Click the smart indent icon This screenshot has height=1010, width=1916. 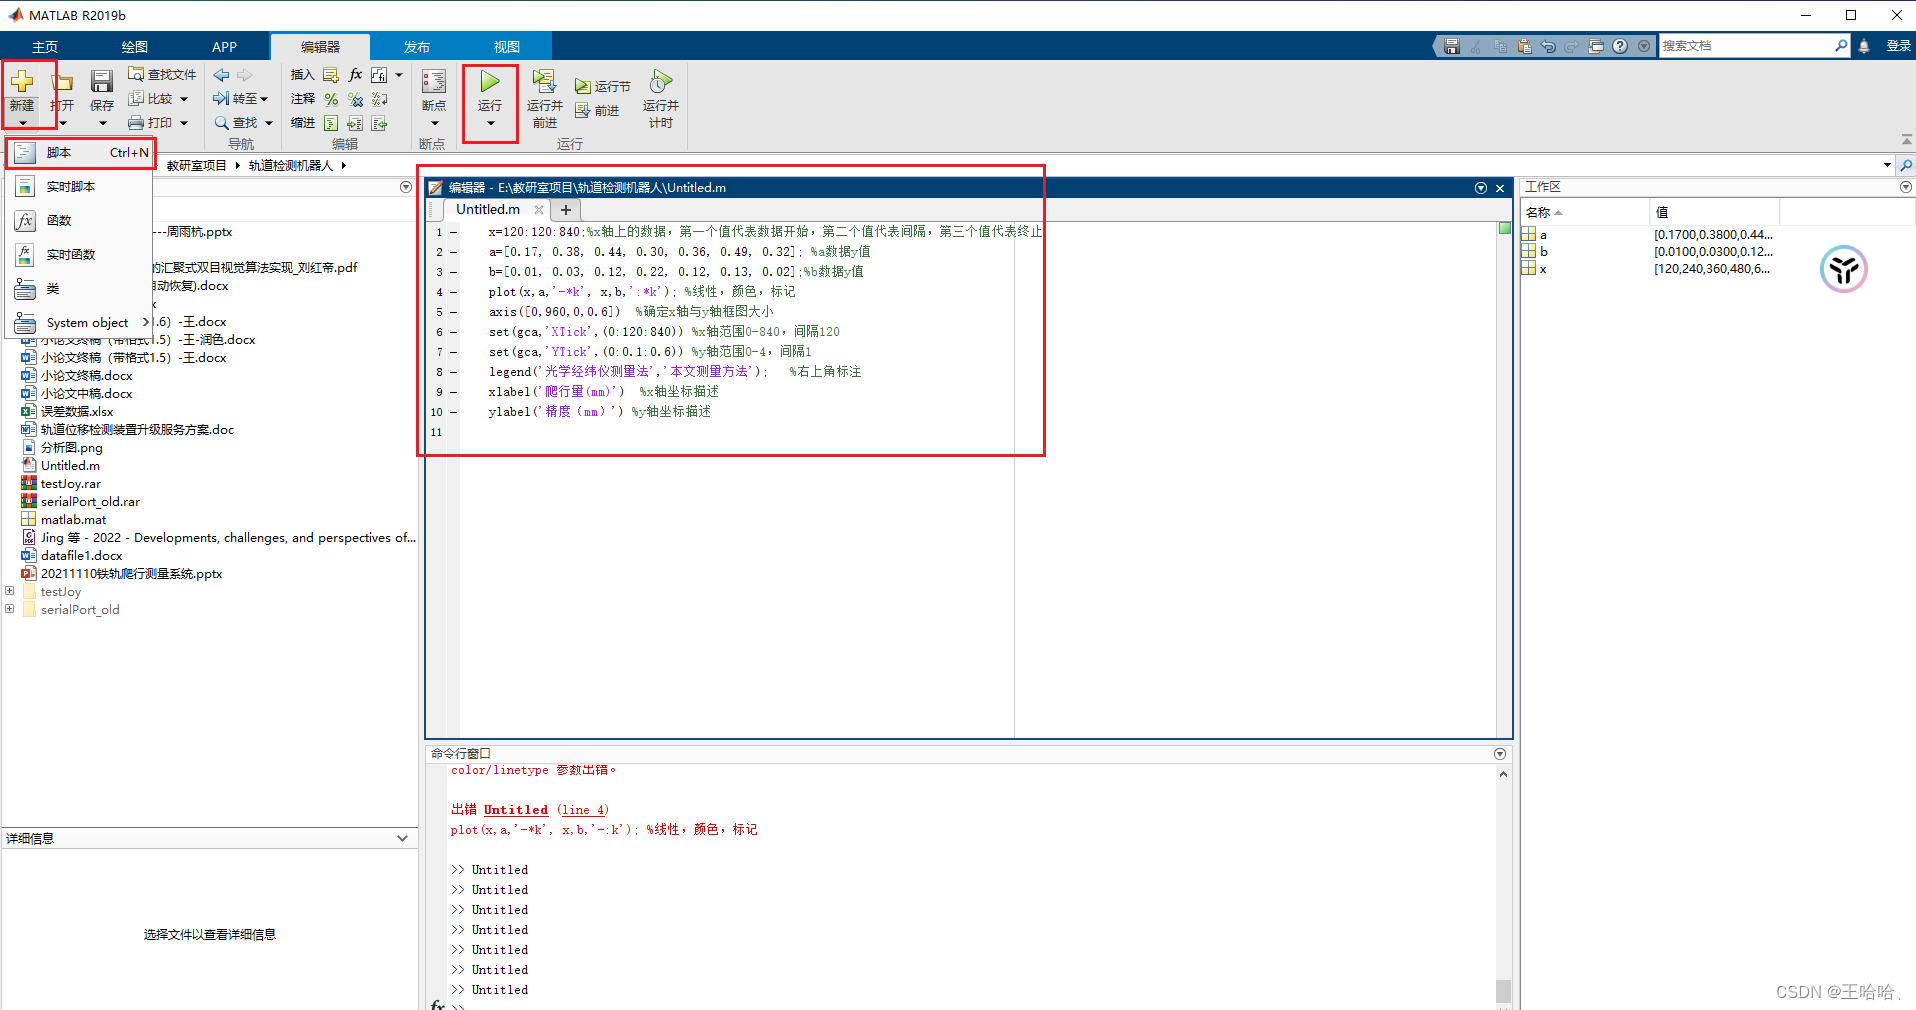[x=331, y=123]
